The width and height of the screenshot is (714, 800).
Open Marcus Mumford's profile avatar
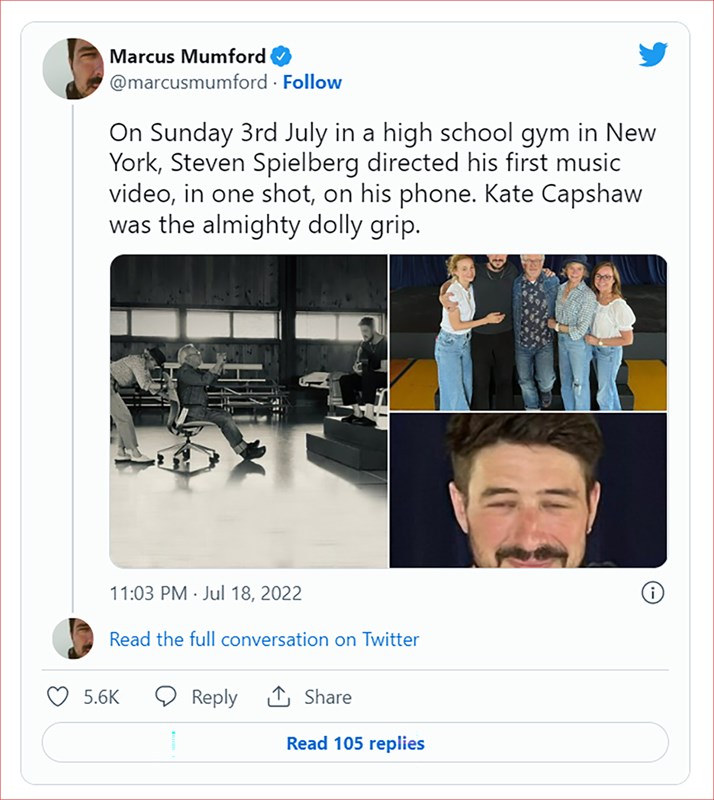[x=73, y=69]
